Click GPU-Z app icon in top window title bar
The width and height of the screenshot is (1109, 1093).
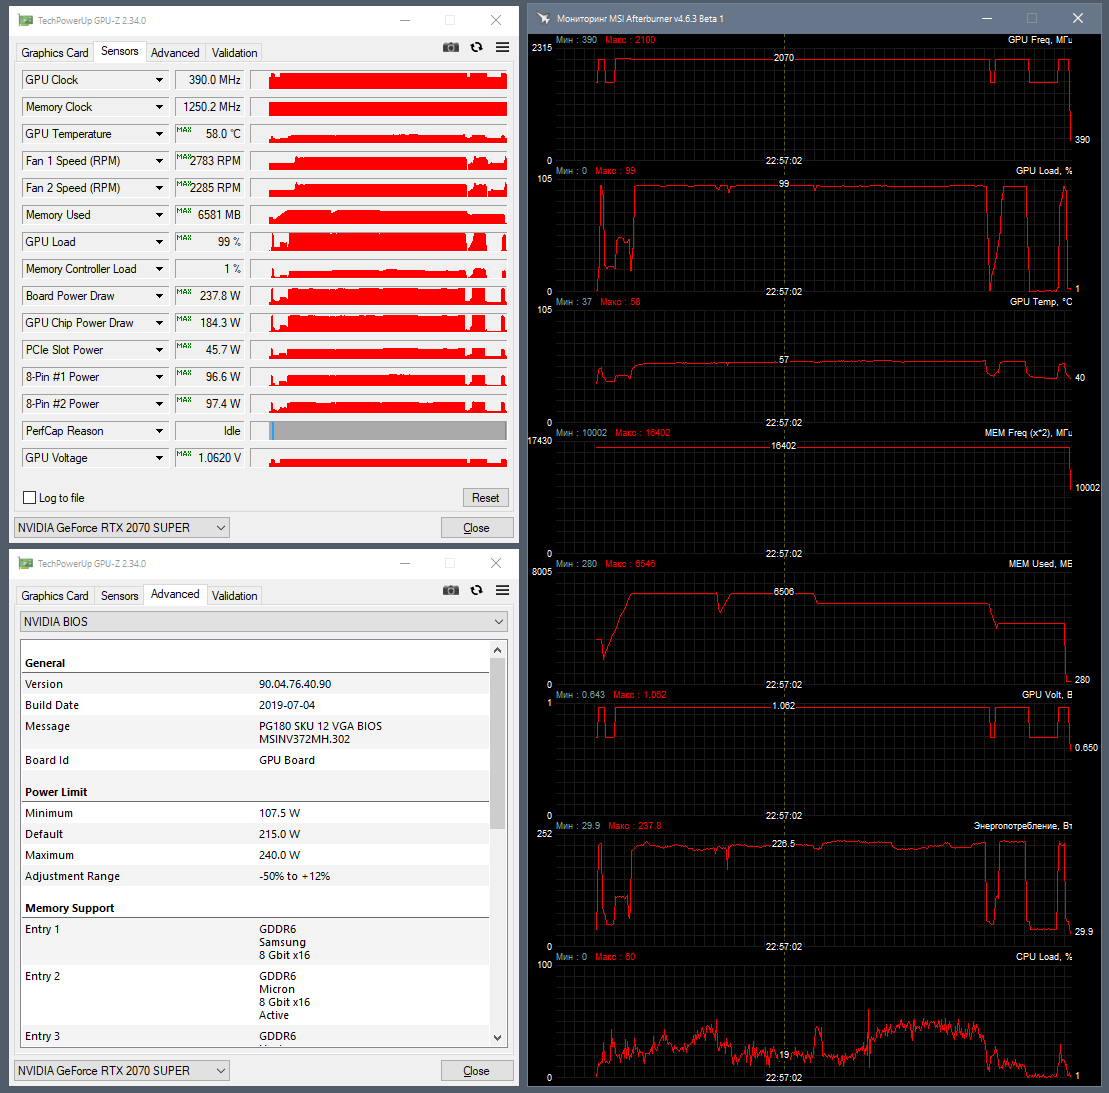26,21
